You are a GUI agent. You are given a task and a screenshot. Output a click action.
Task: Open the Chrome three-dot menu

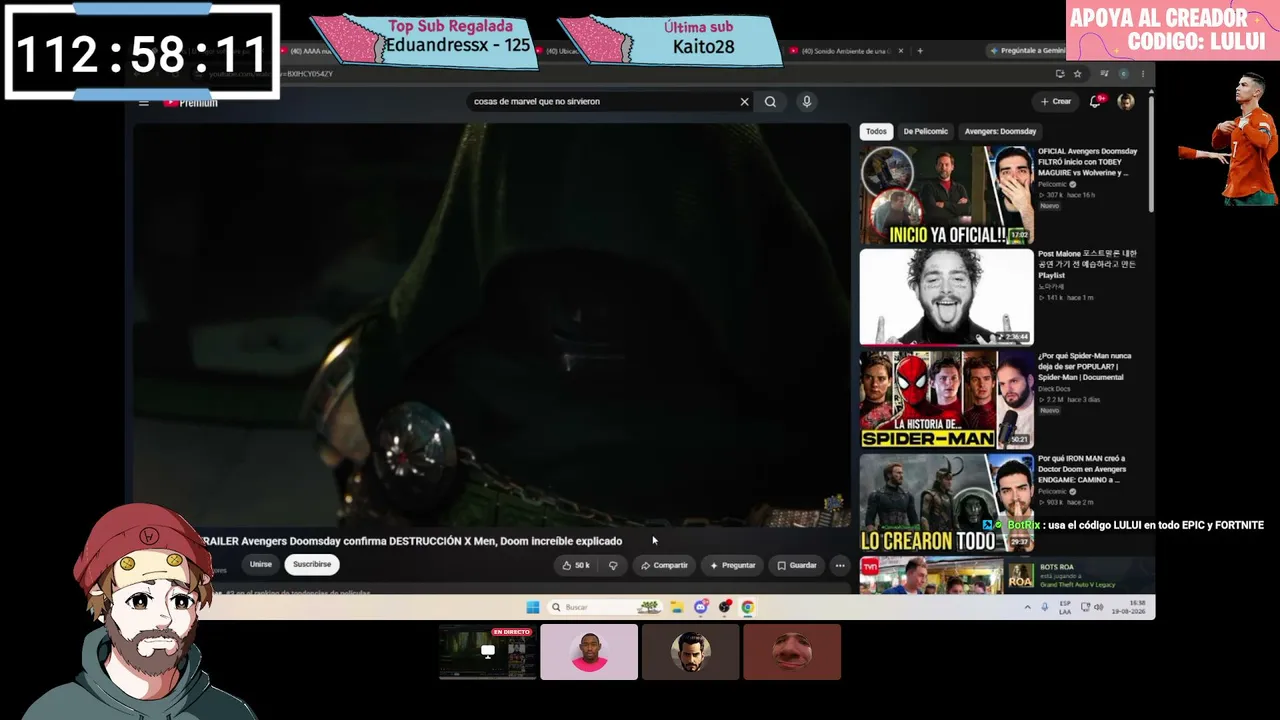click(1143, 74)
